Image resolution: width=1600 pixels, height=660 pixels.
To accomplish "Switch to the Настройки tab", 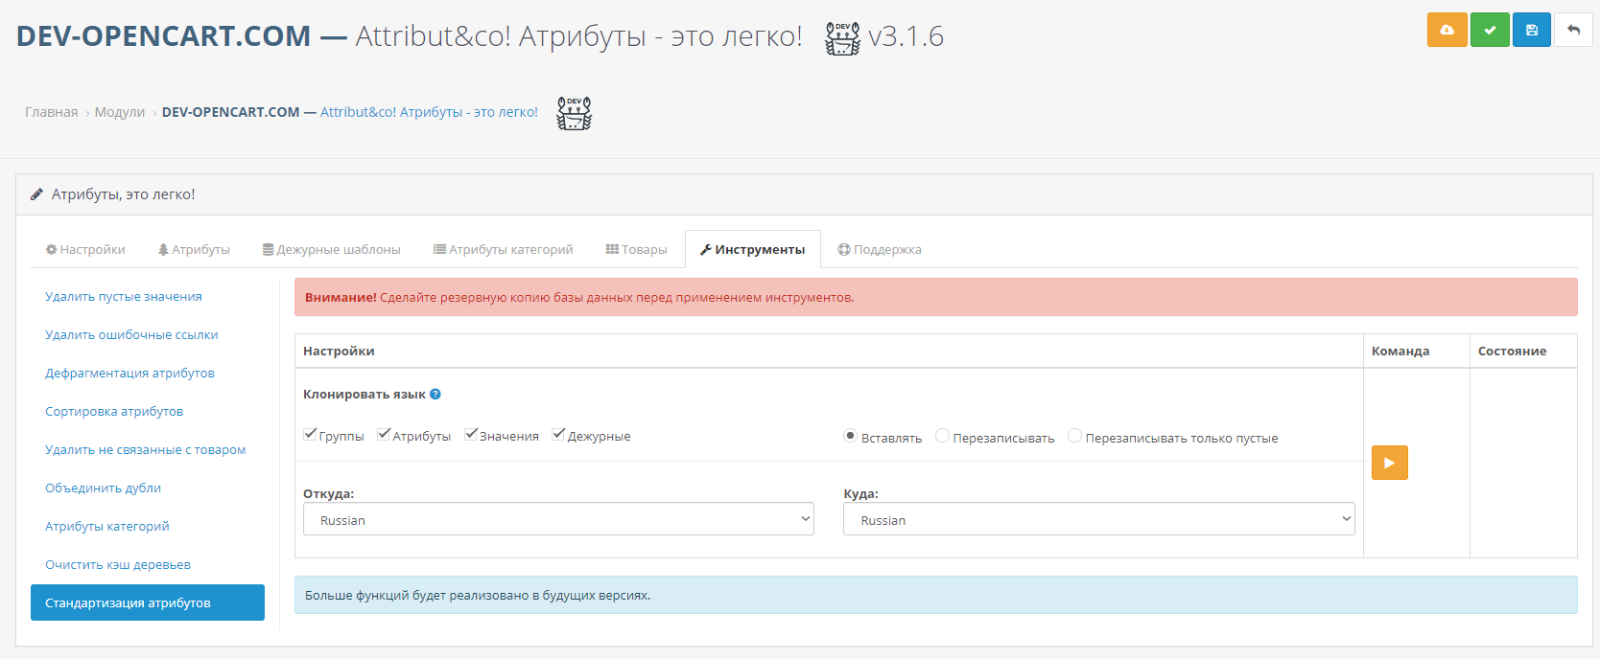I will pyautogui.click(x=86, y=249).
